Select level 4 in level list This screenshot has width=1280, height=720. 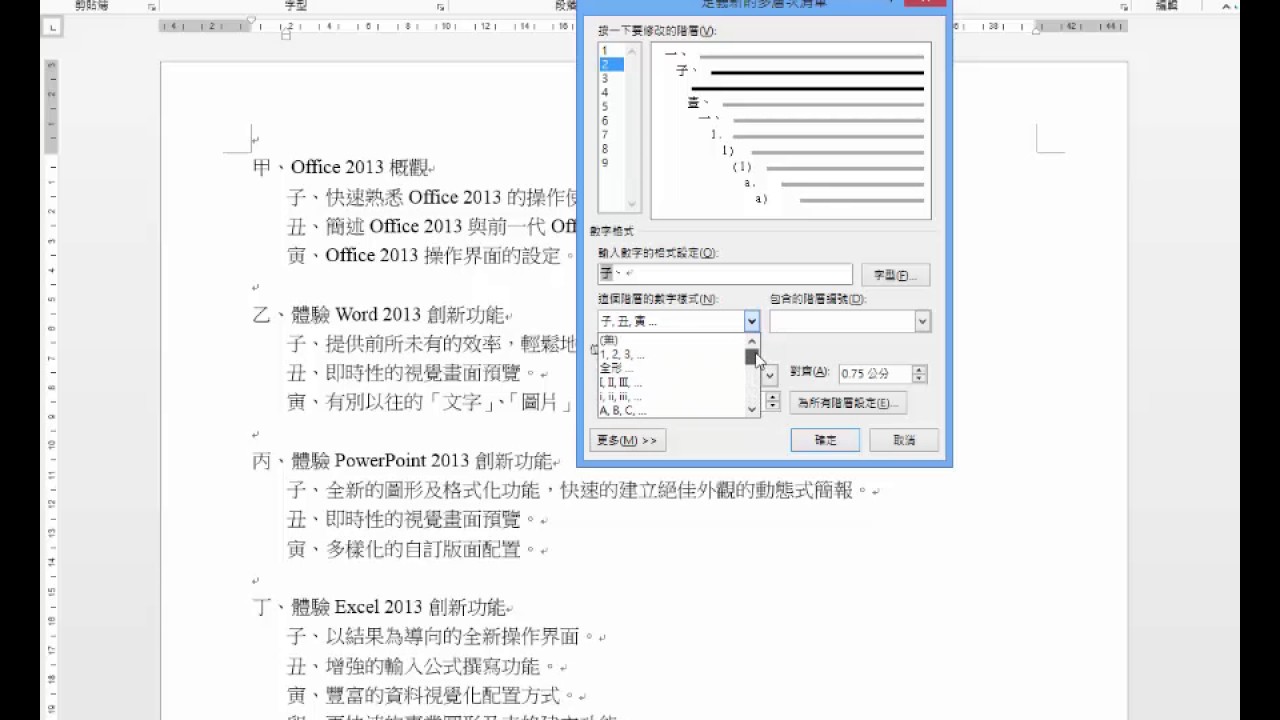click(611, 92)
